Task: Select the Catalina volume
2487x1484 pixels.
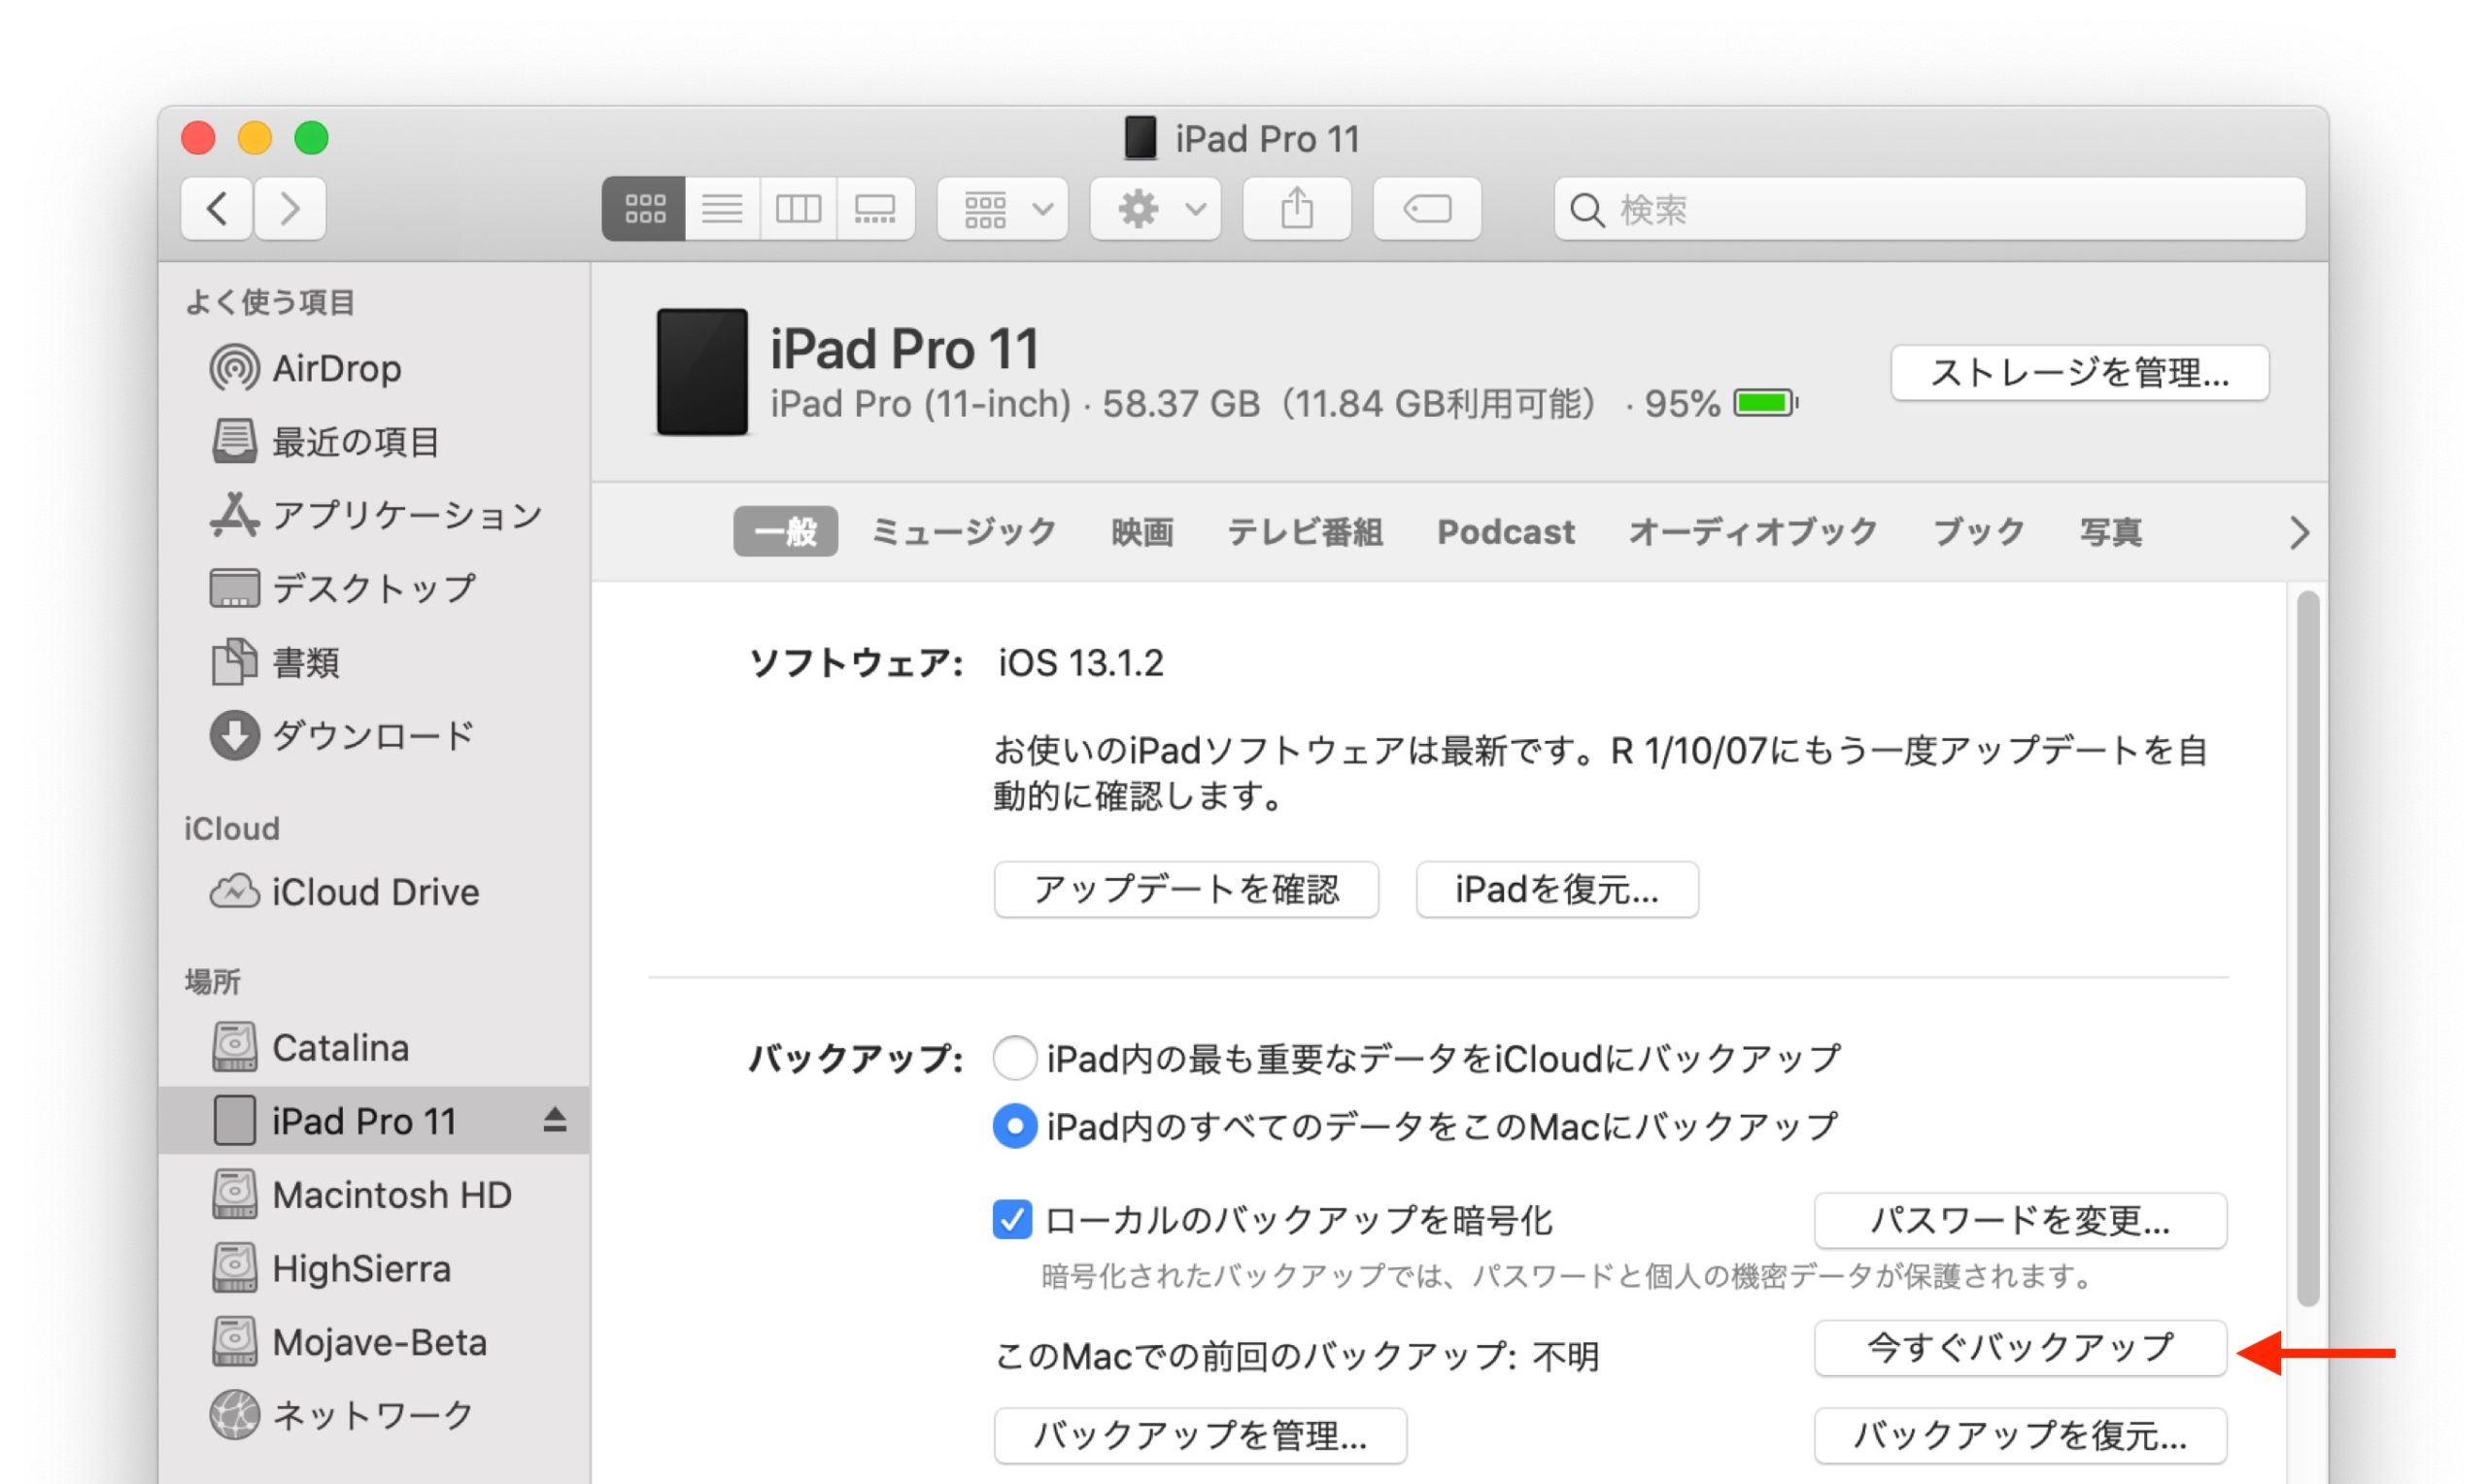Action: point(374,1047)
